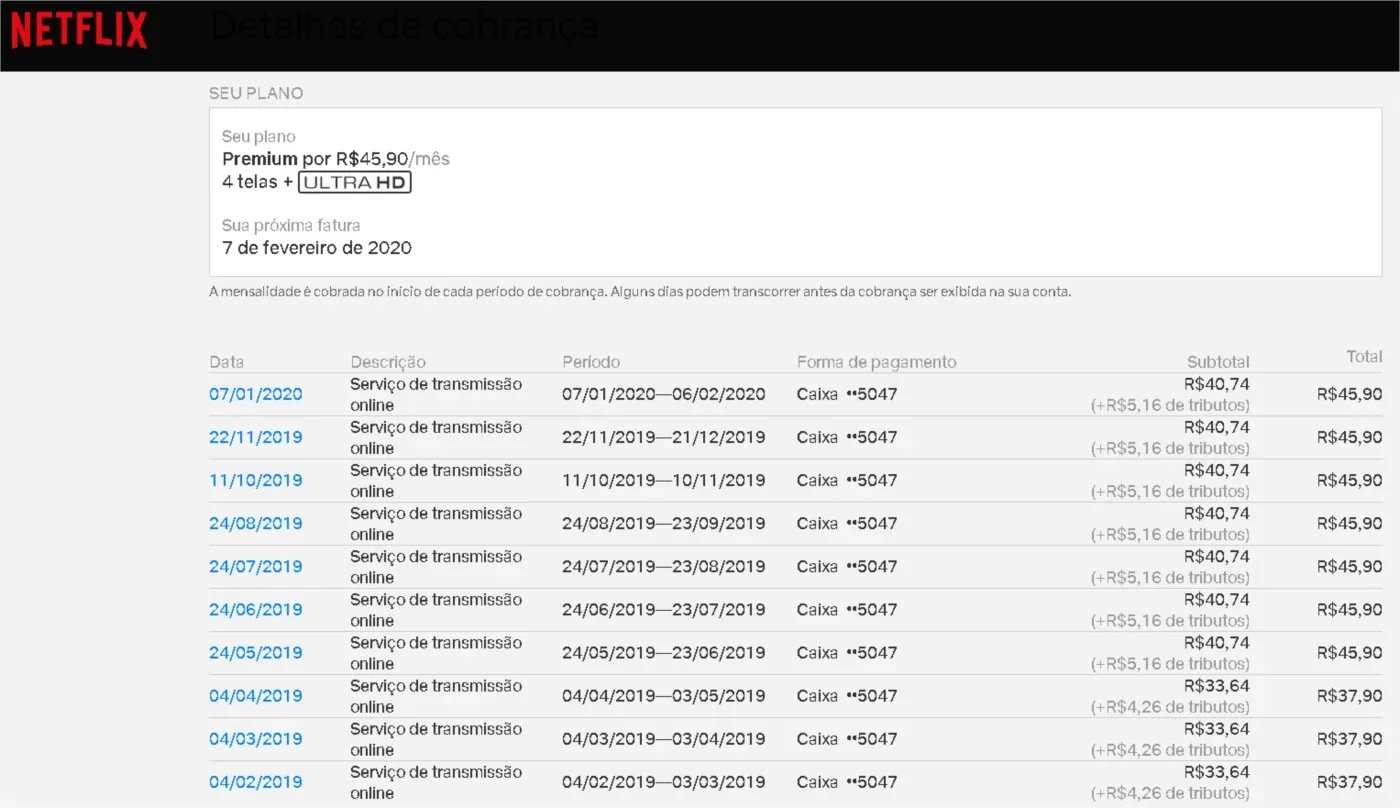The image size is (1400, 808).
Task: Click '7 de fevereiro de 2020' date
Action: coord(317,248)
